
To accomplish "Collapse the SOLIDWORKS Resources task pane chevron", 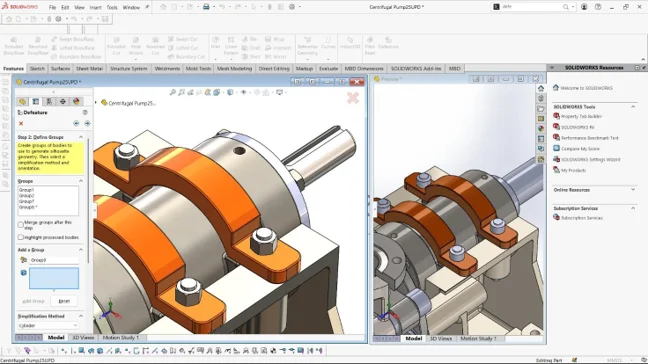I will pos(551,67).
